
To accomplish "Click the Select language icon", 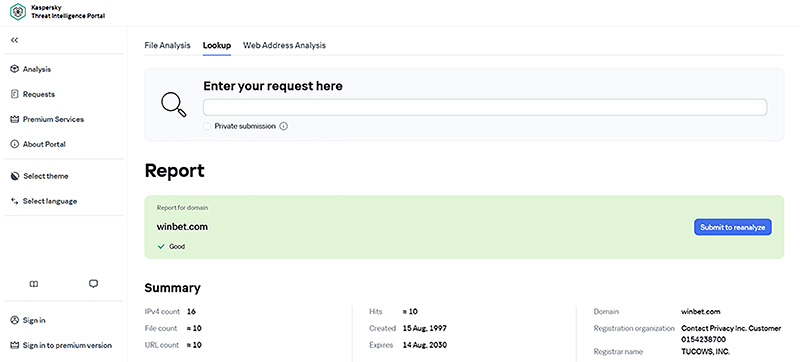I will 14,201.
